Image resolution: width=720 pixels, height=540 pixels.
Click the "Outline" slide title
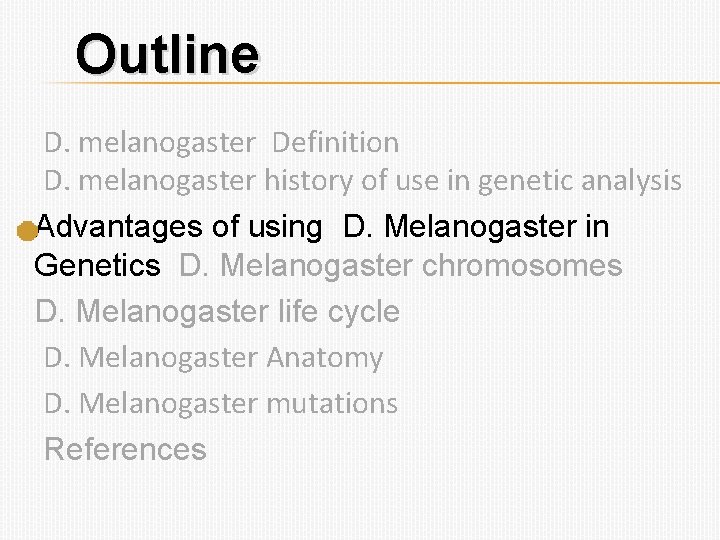167,53
